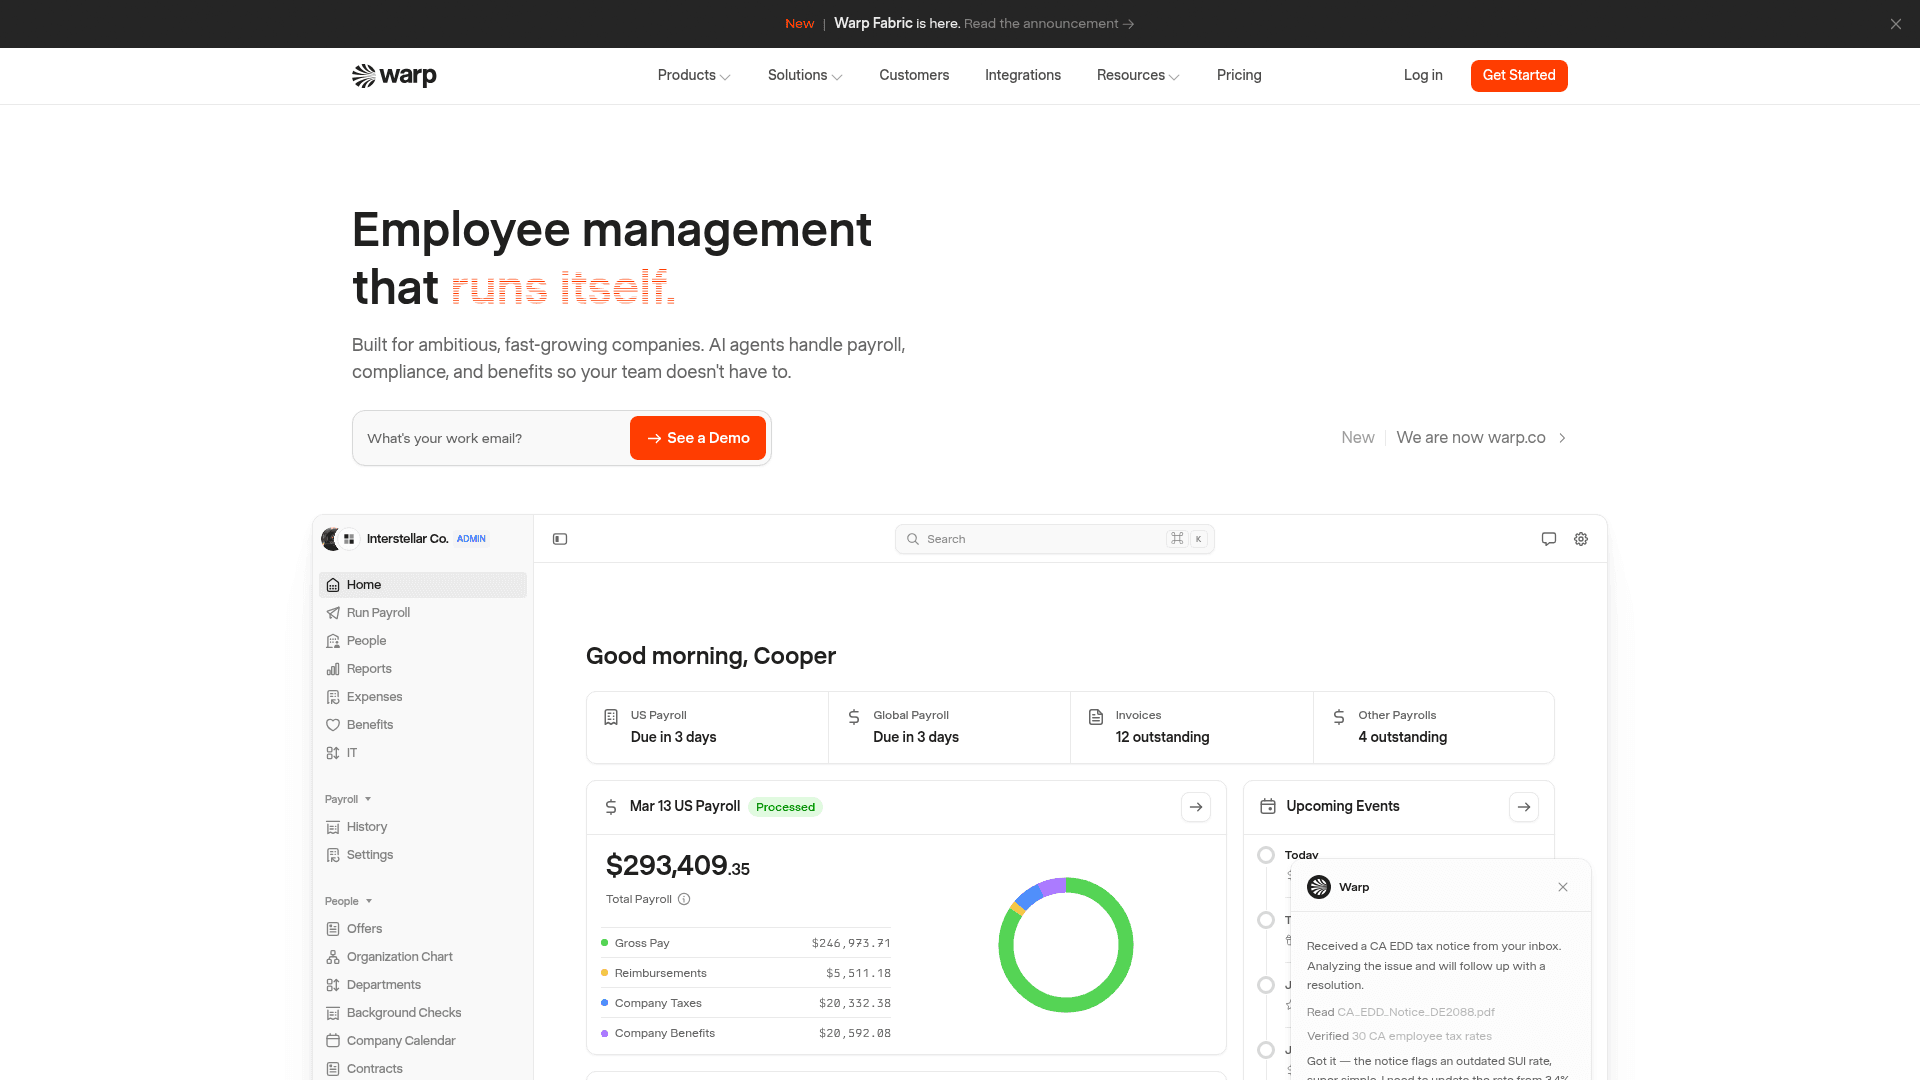The height and width of the screenshot is (1080, 1920).
Task: Click the green payroll donut chart
Action: [1066, 945]
